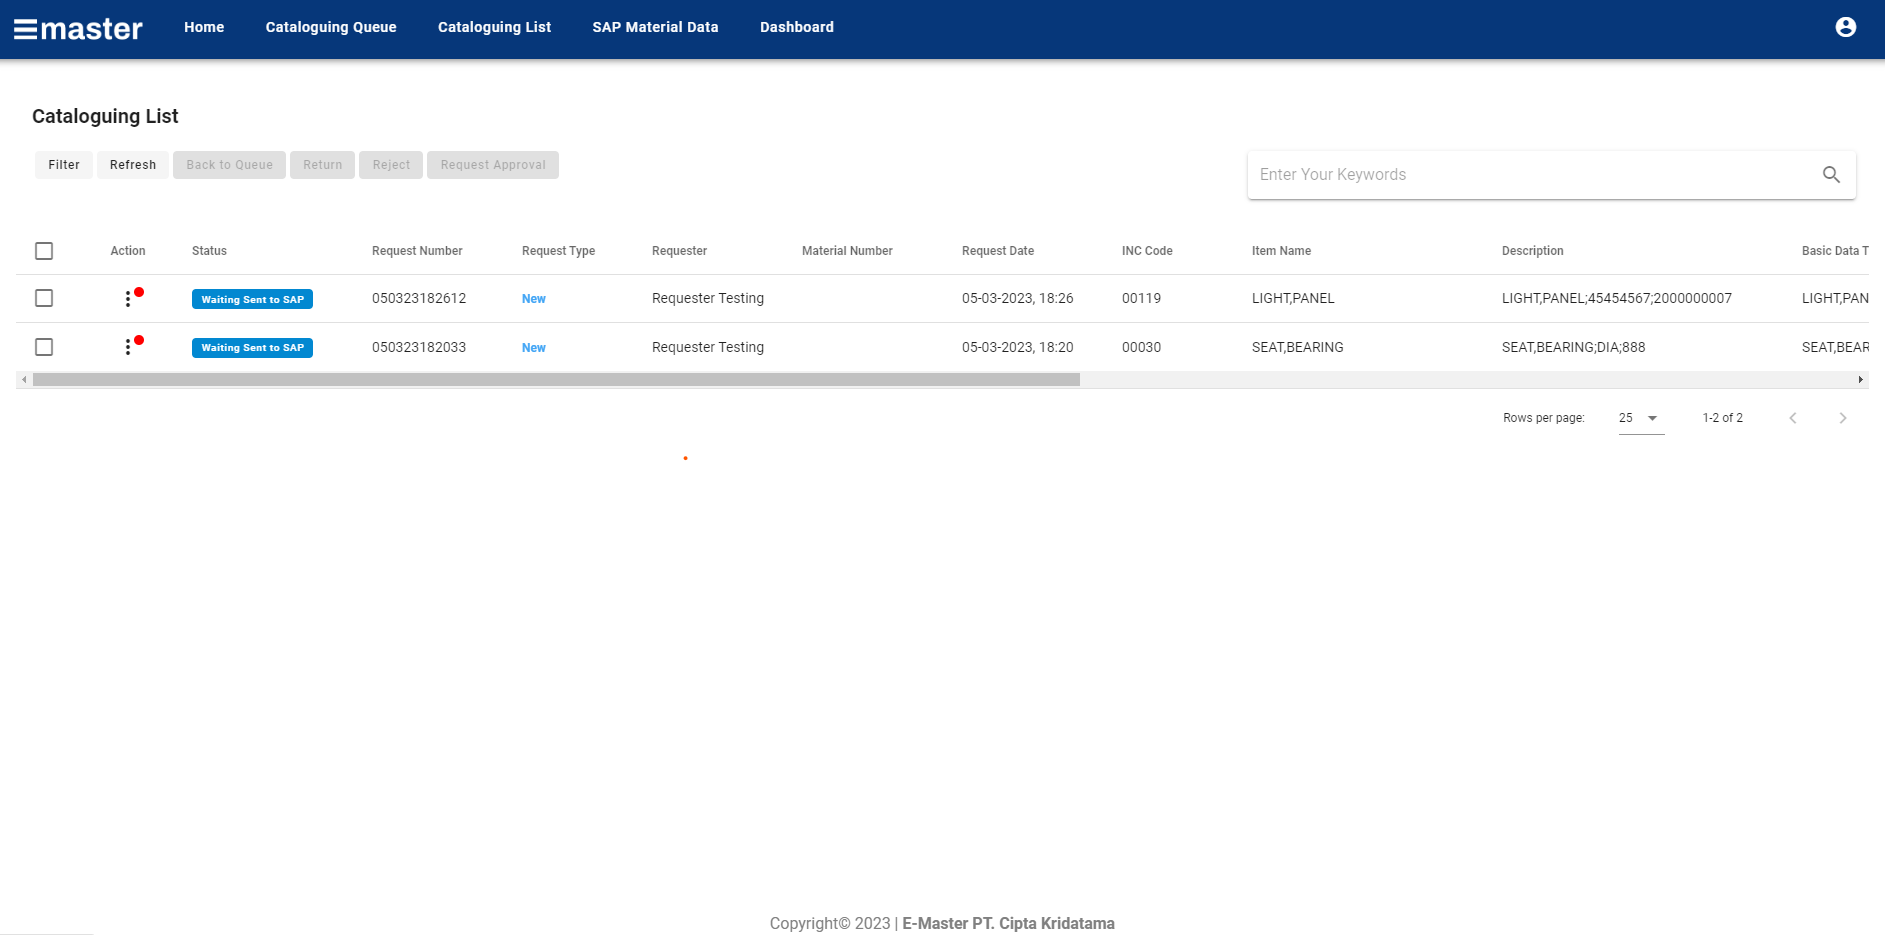
Task: Open action menu for request 050323182612
Action: pos(128,299)
